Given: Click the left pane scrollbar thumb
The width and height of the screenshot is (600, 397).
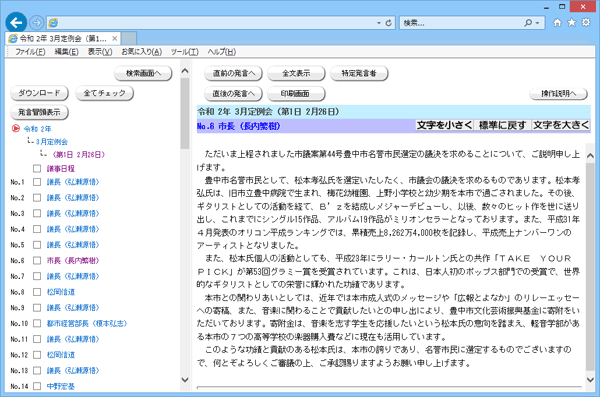Looking at the screenshot, I should (x=185, y=113).
